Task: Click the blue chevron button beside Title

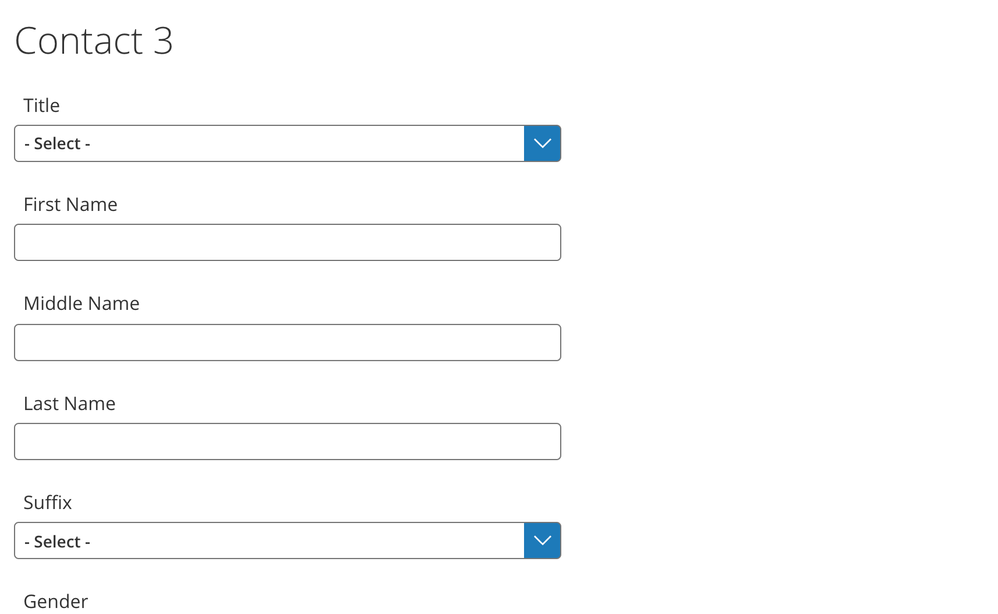Action: click(541, 143)
